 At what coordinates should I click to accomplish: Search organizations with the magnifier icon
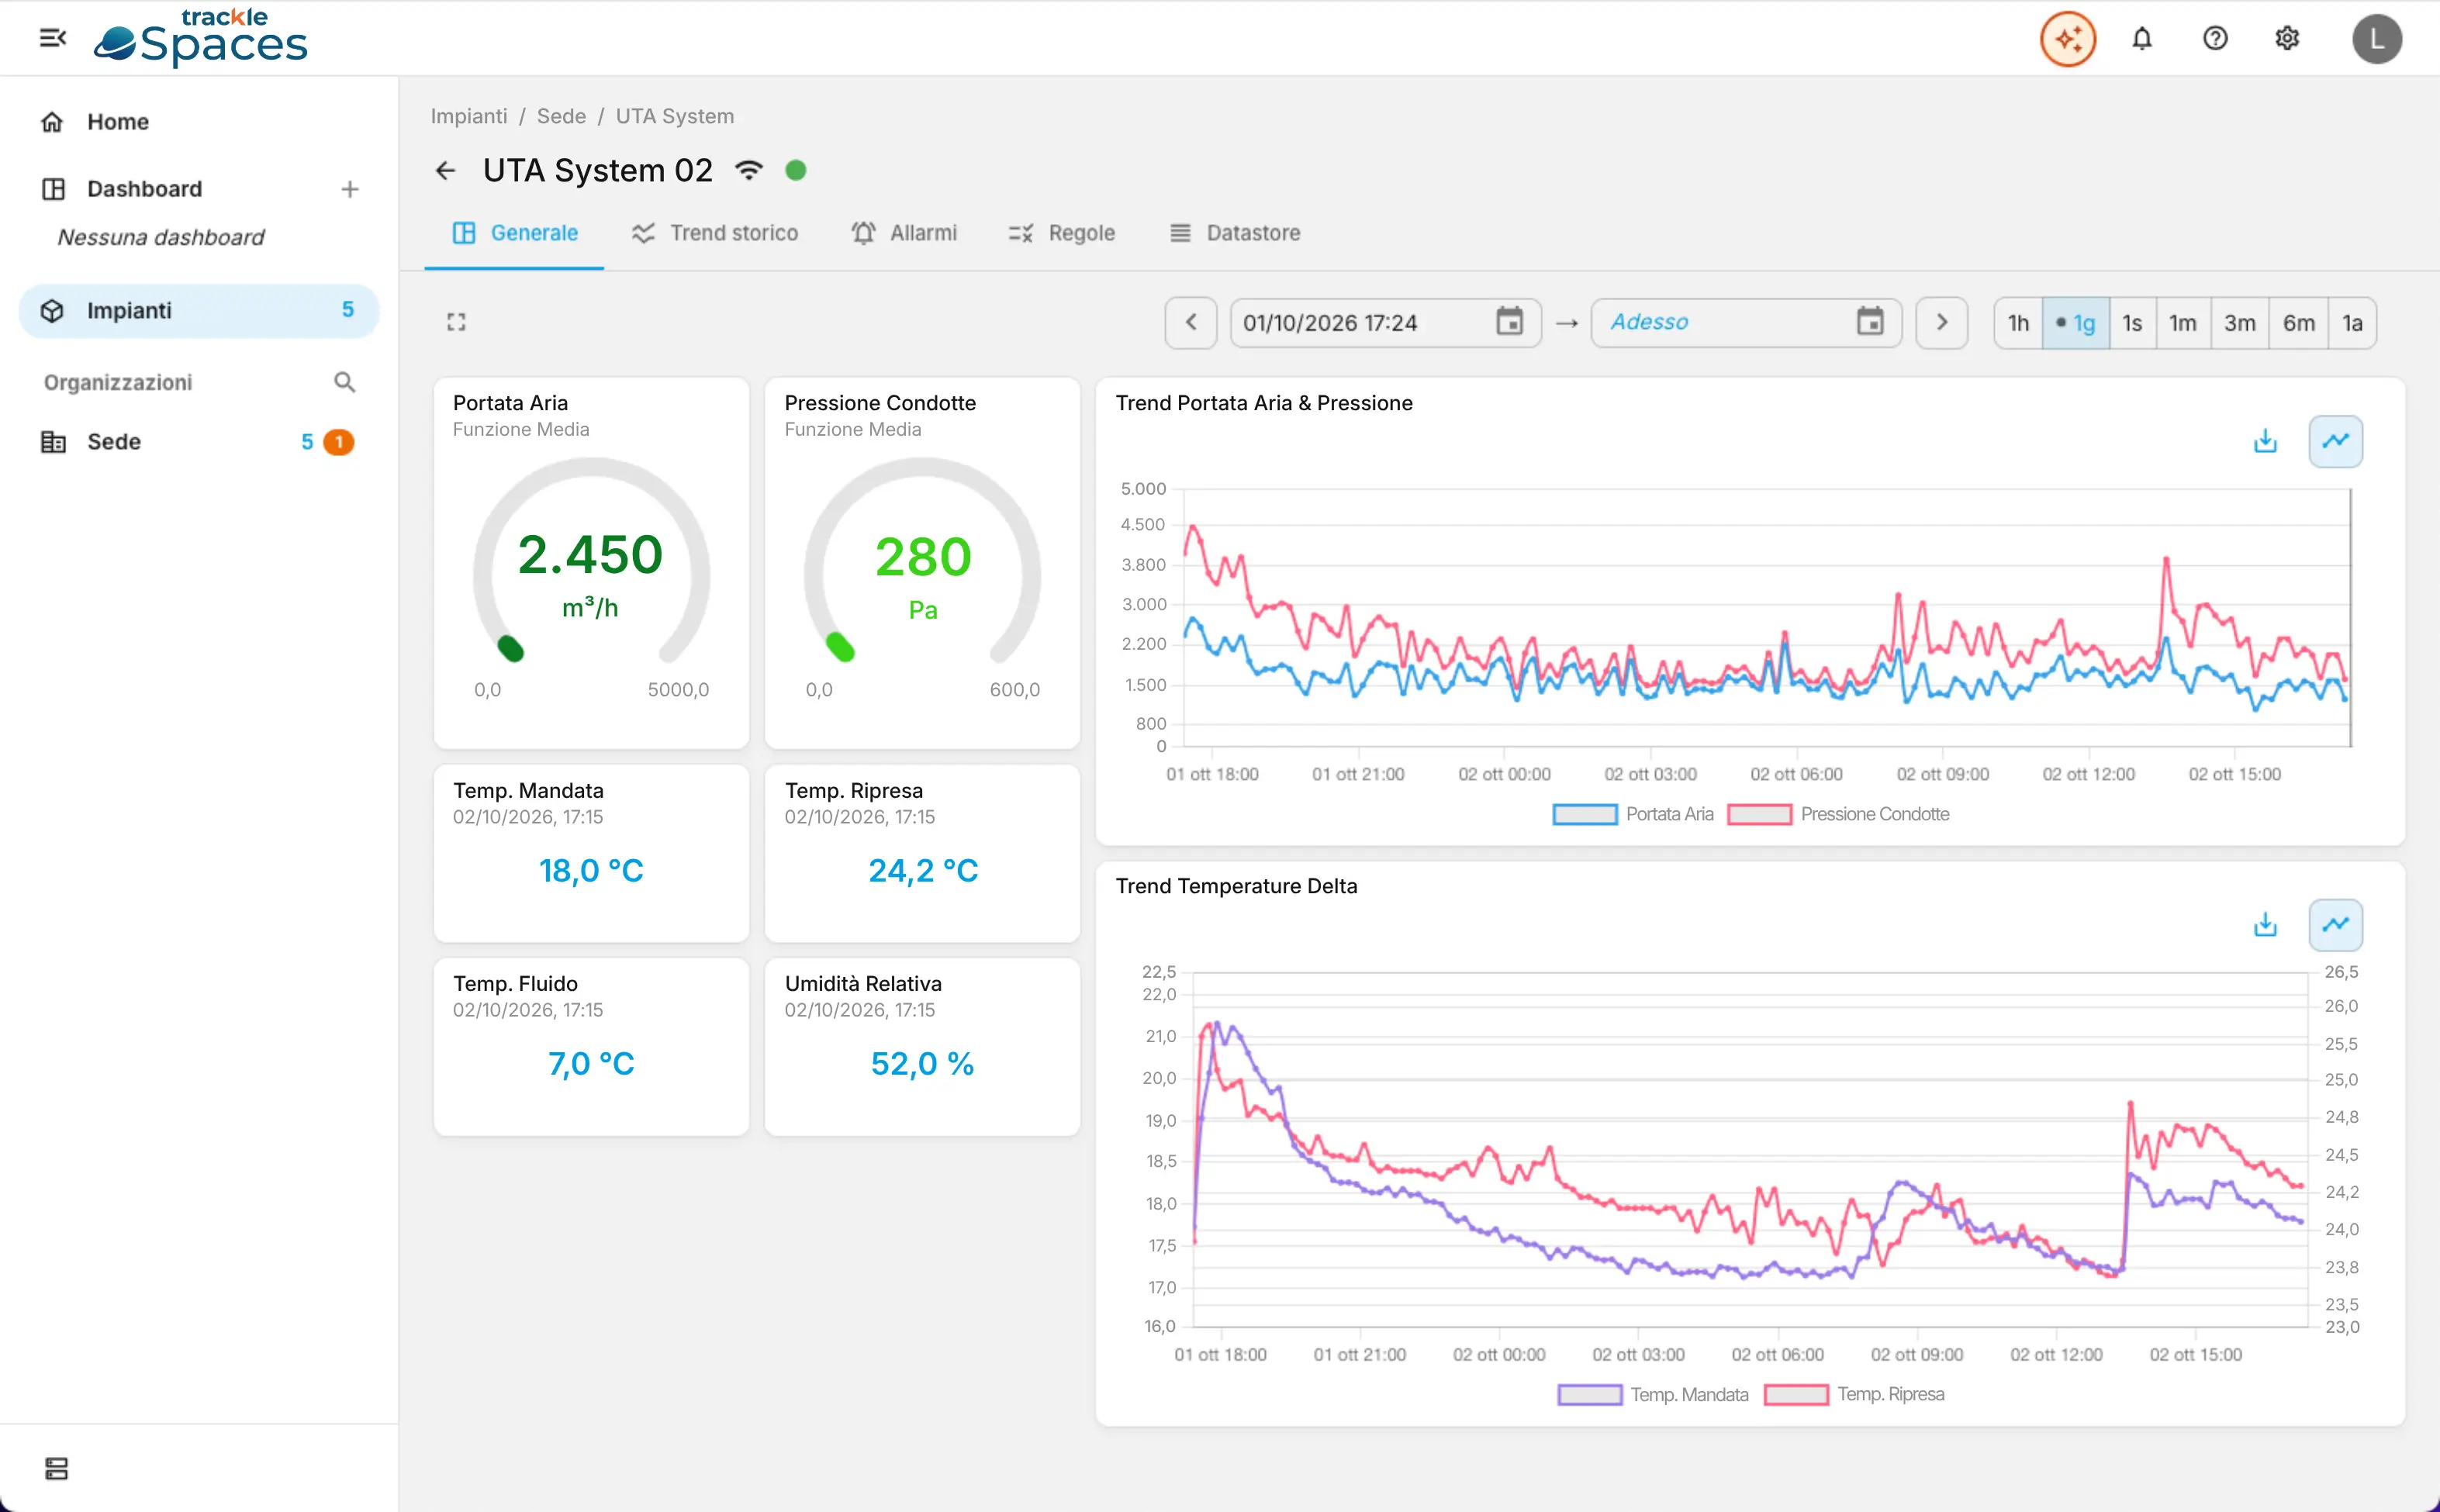point(344,382)
